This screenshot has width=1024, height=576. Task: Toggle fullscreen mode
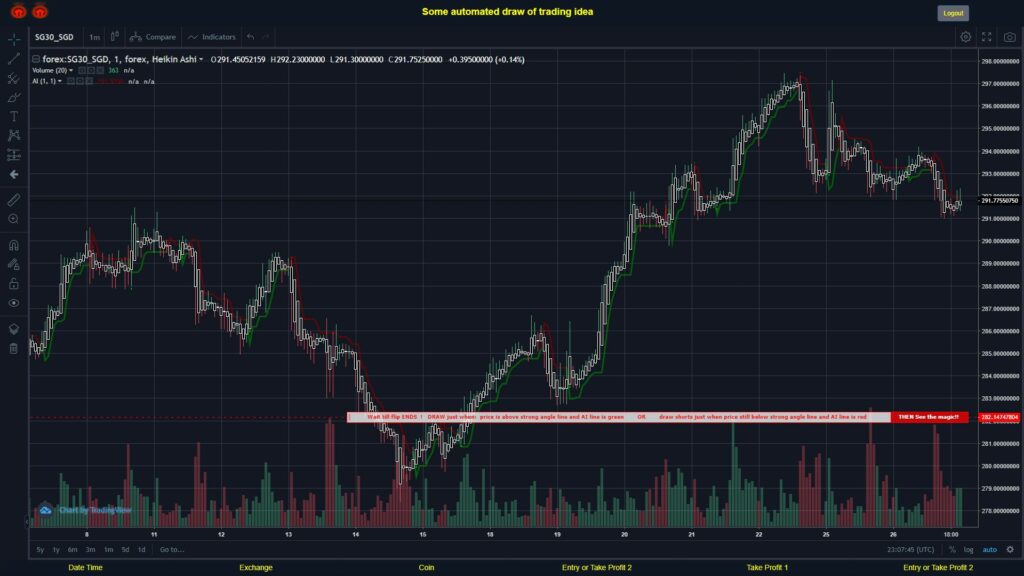987,37
